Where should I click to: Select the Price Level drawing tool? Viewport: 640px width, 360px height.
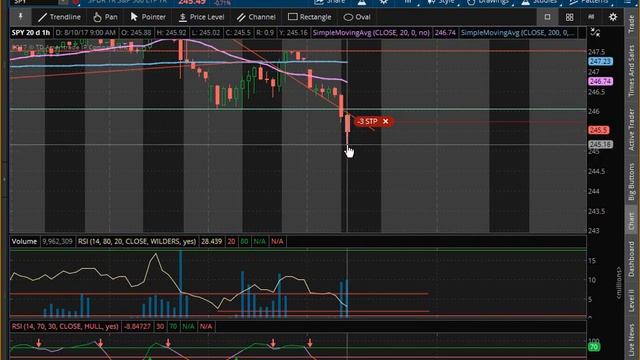[202, 17]
